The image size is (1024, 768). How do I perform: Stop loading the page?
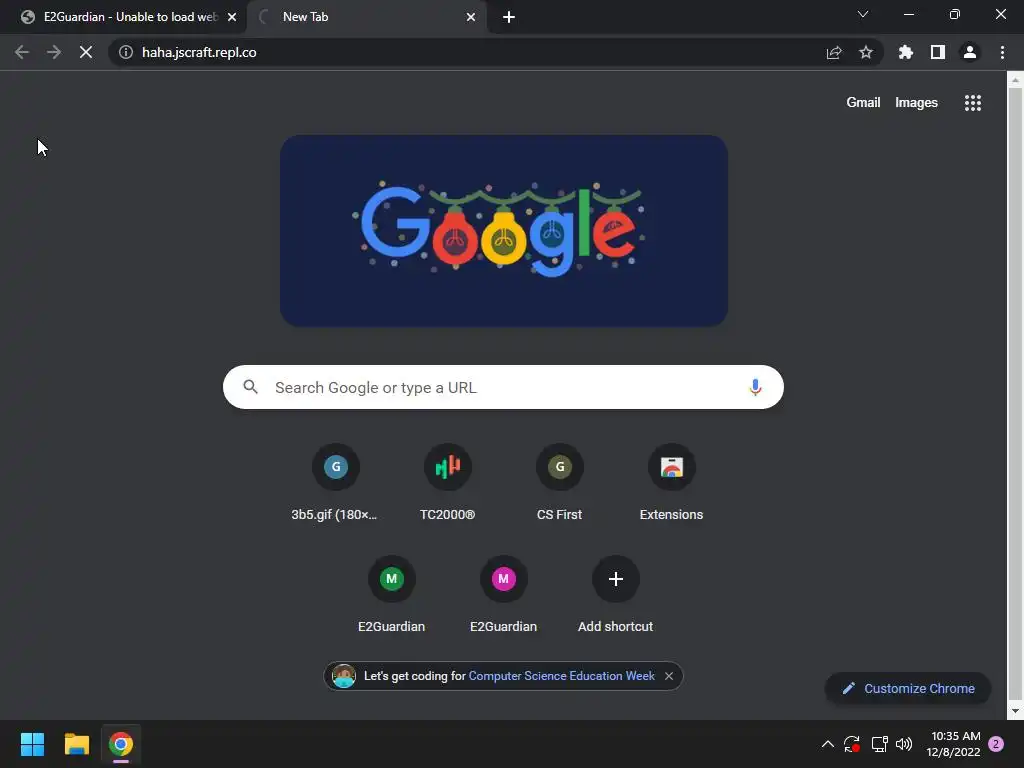click(x=86, y=52)
